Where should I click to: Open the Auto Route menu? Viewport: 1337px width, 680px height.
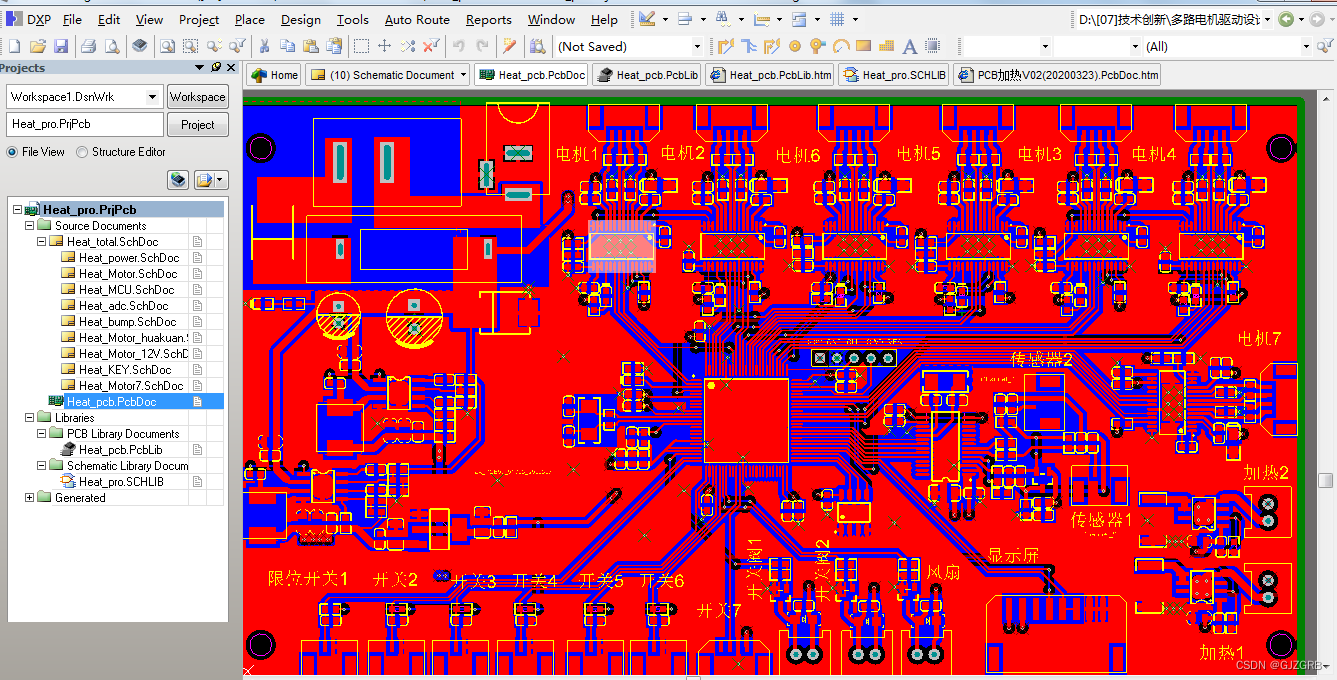pos(417,19)
